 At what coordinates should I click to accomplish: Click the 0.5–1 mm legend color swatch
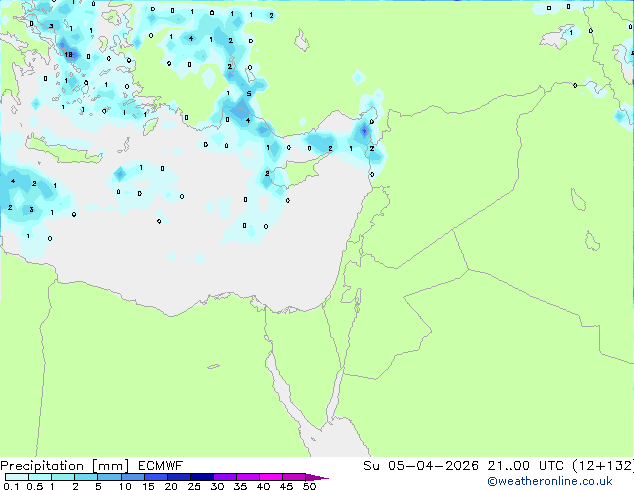(40, 477)
